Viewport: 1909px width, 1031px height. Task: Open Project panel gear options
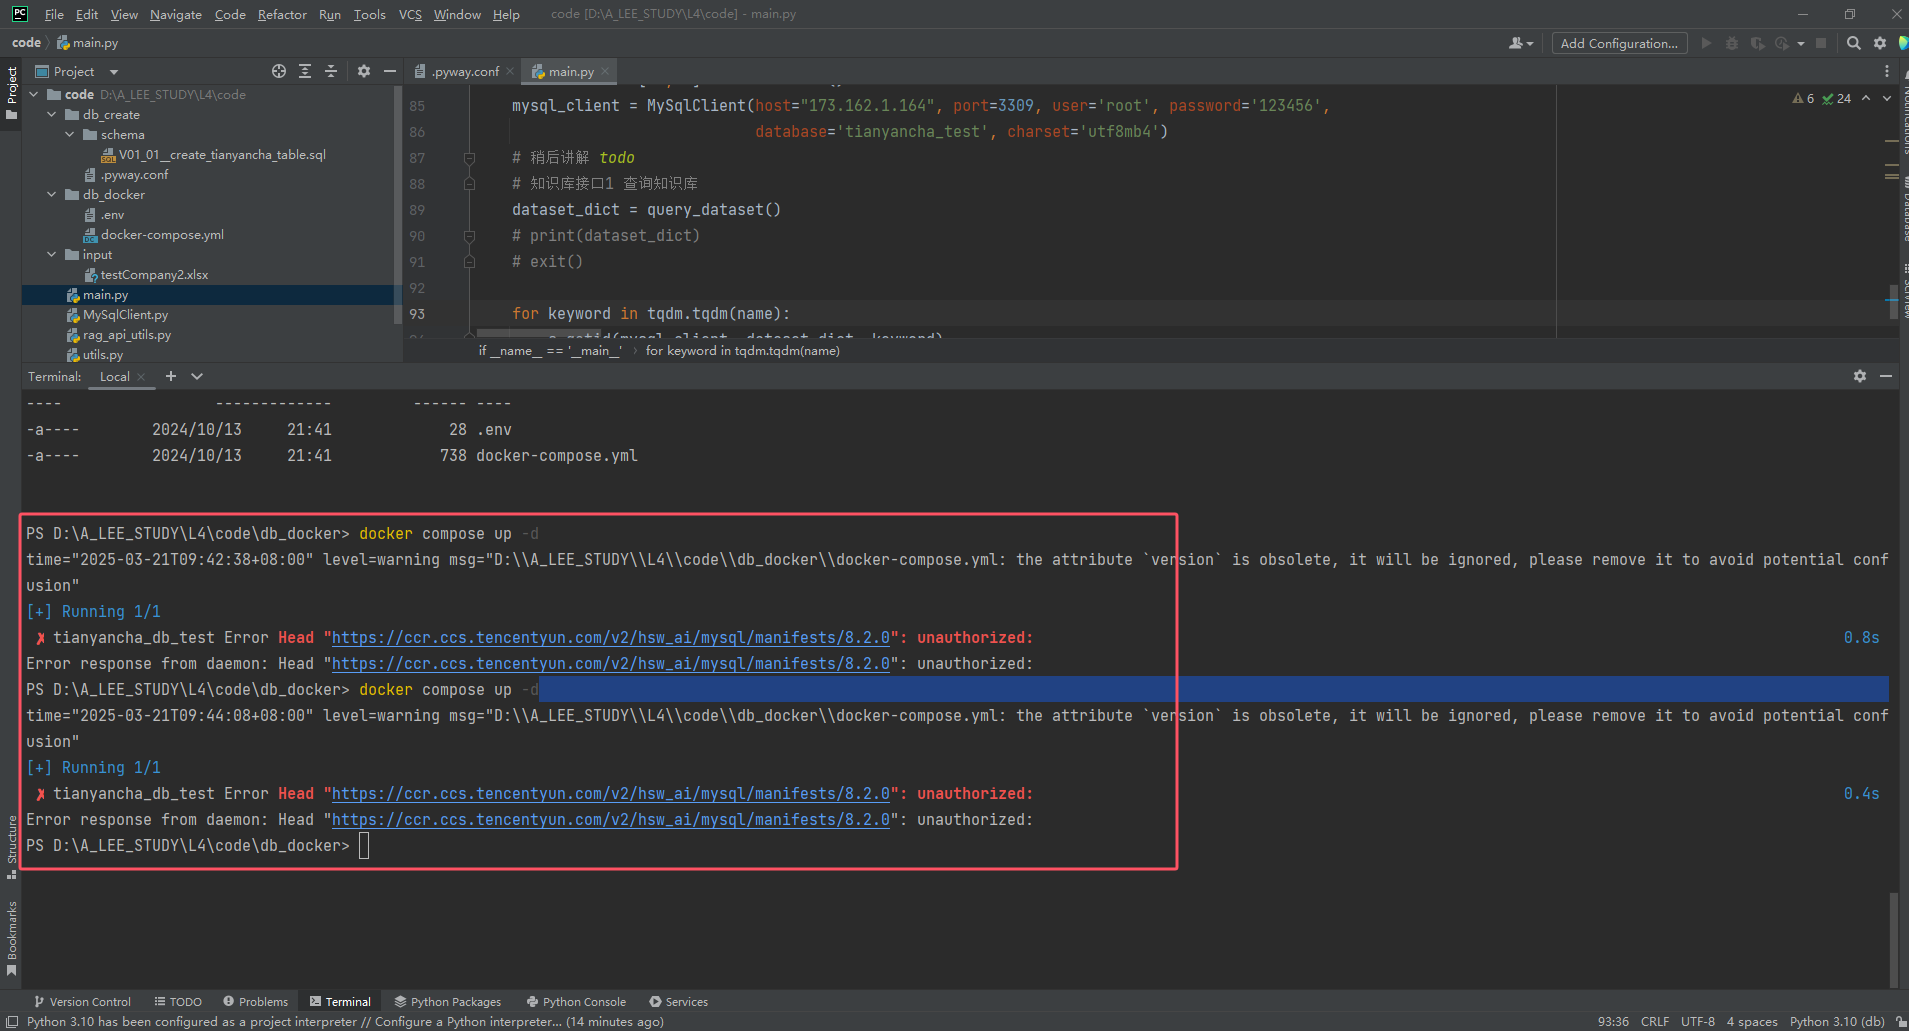[x=364, y=71]
